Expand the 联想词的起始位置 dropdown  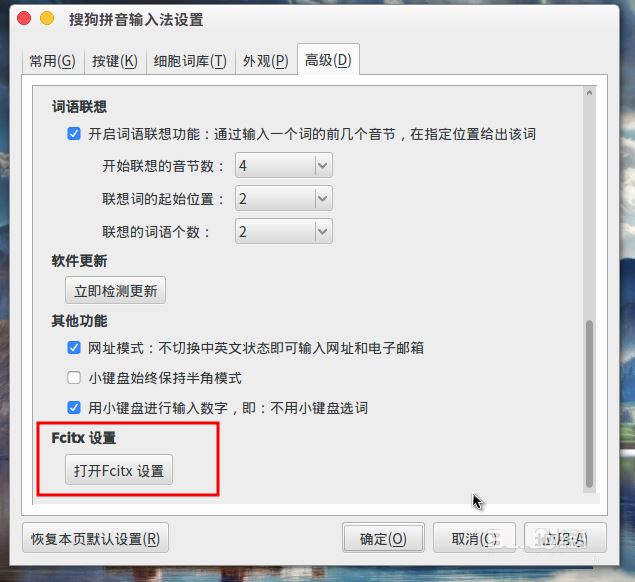pos(283,198)
